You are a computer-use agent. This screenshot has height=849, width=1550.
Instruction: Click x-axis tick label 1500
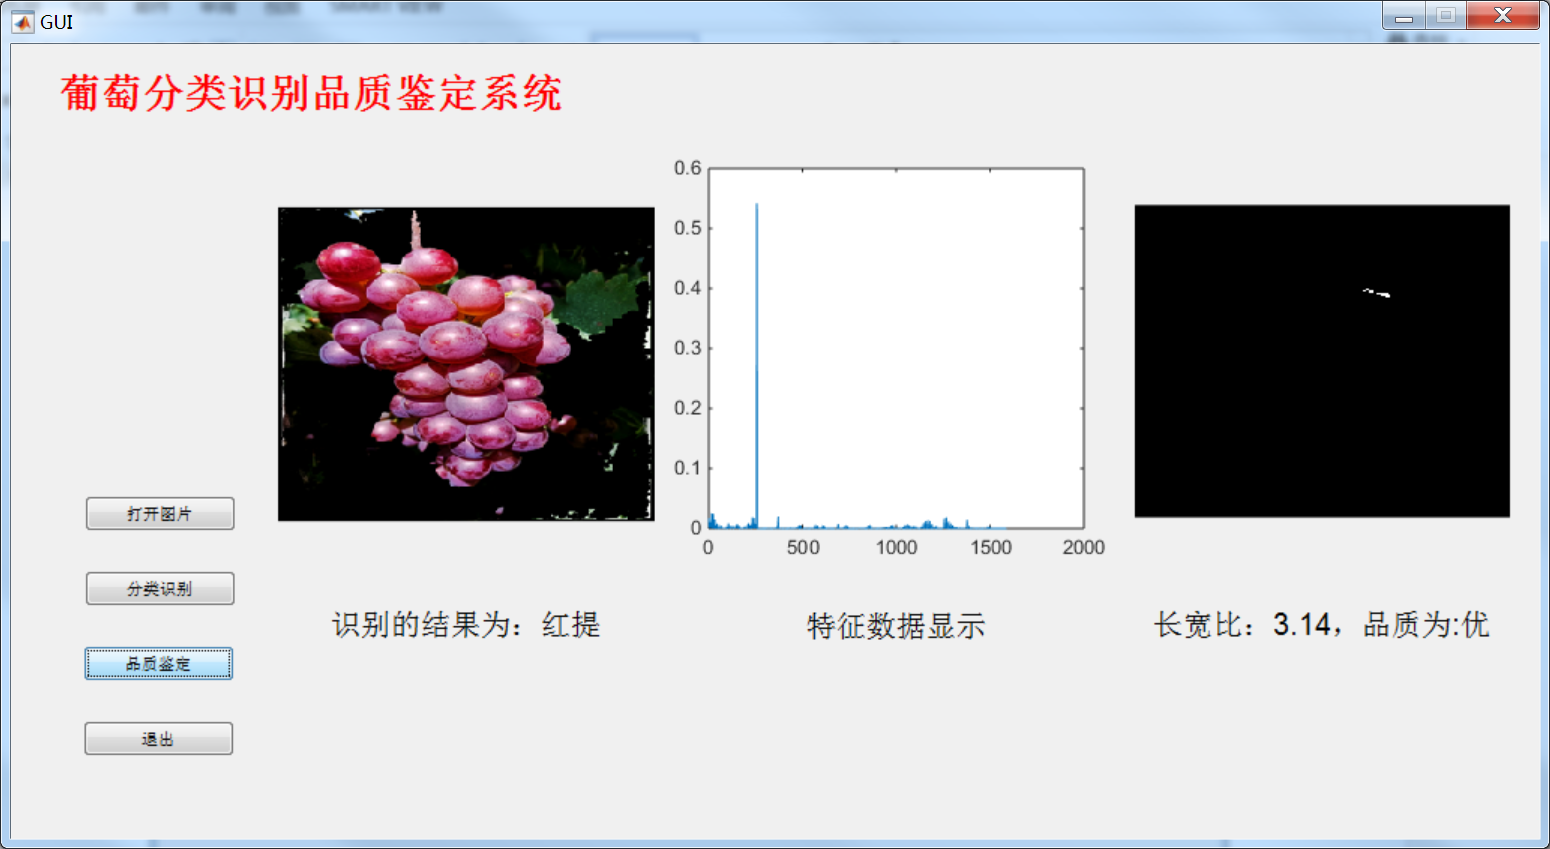[991, 547]
